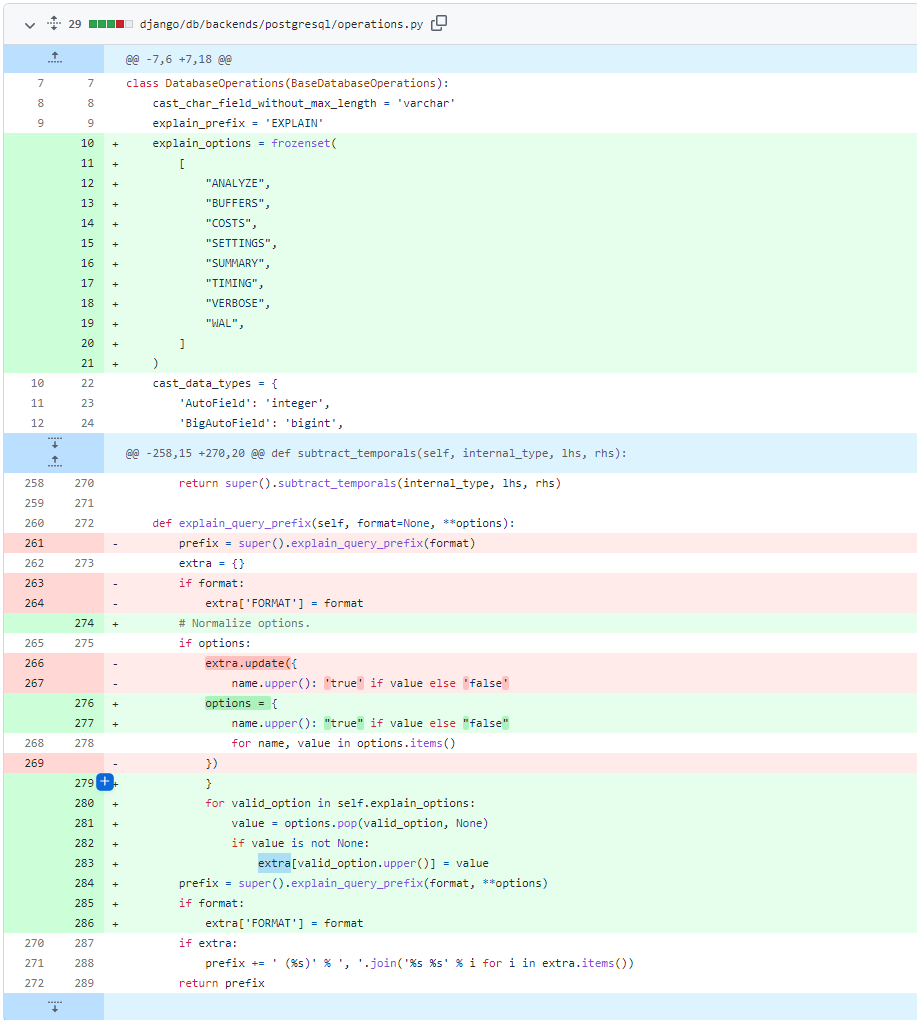
Task: Open the django/db/backends/postgresql/operations.py file link
Action: tap(281, 24)
